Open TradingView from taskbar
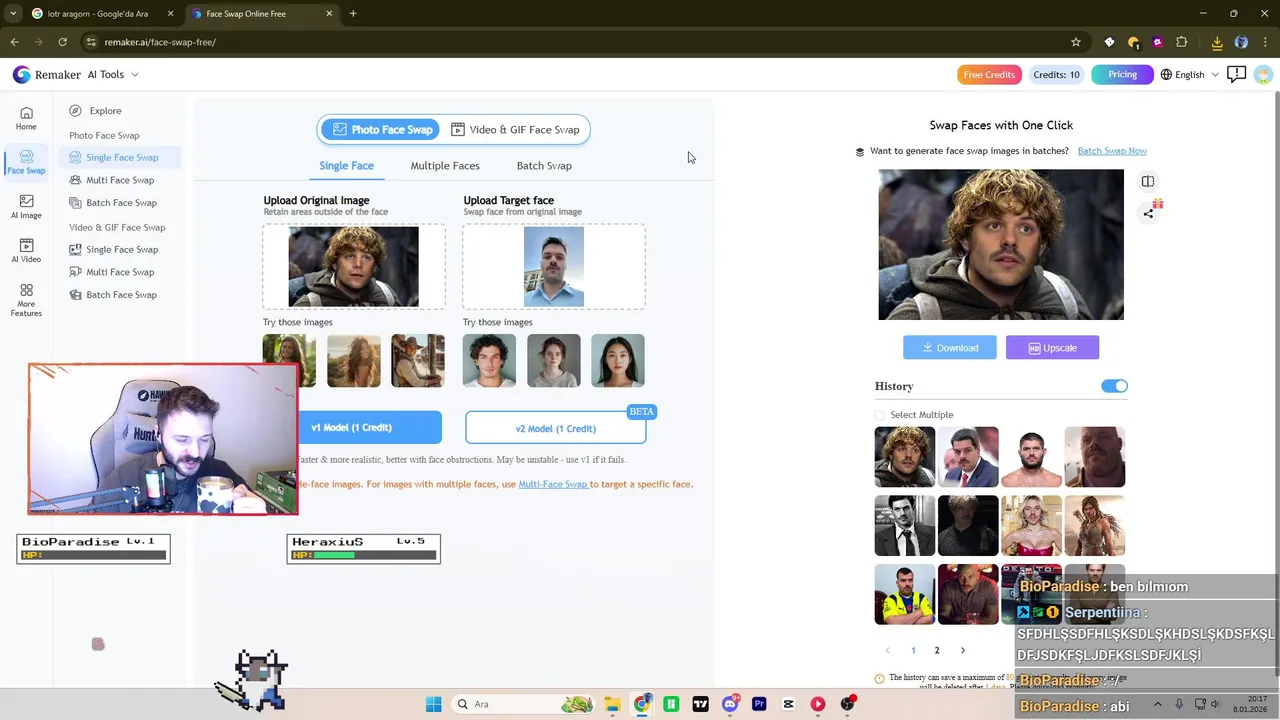1280x720 pixels. click(700, 704)
